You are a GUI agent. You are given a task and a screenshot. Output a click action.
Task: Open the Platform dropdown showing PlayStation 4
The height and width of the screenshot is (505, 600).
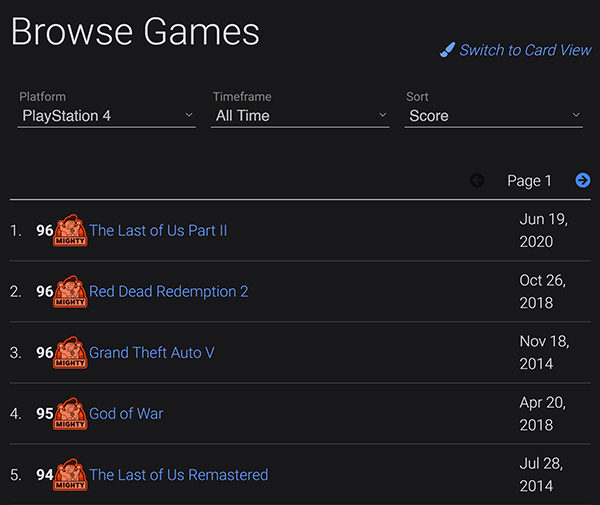click(107, 116)
